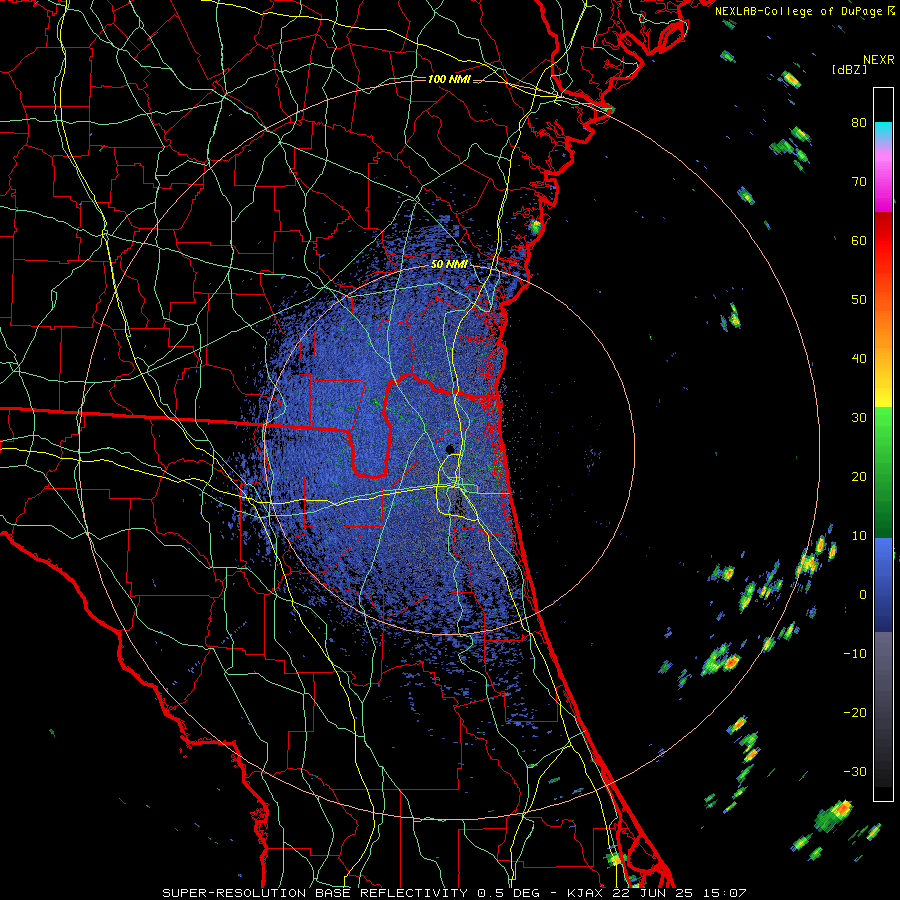Click the NEXLAB-College of DuPage label

tap(799, 11)
